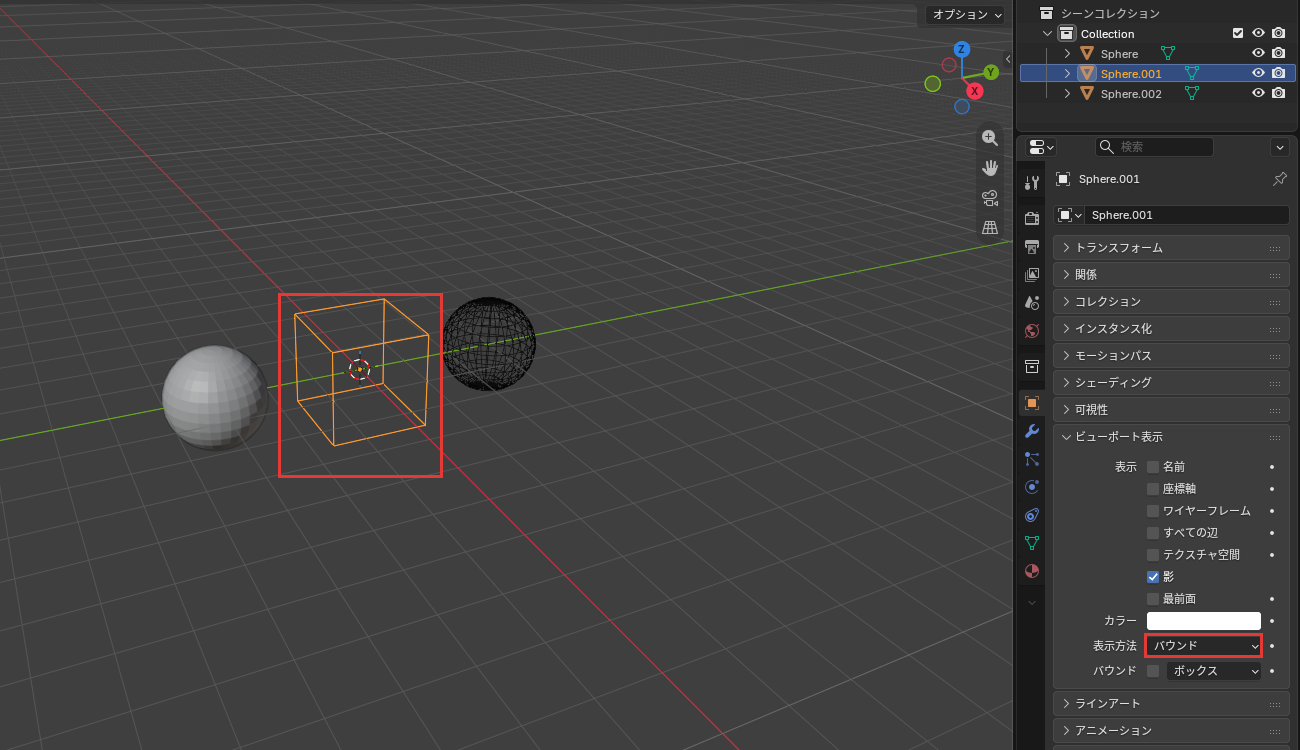Click the 検索 search field in properties
Screen dimensions: 1300x750
click(1154, 147)
